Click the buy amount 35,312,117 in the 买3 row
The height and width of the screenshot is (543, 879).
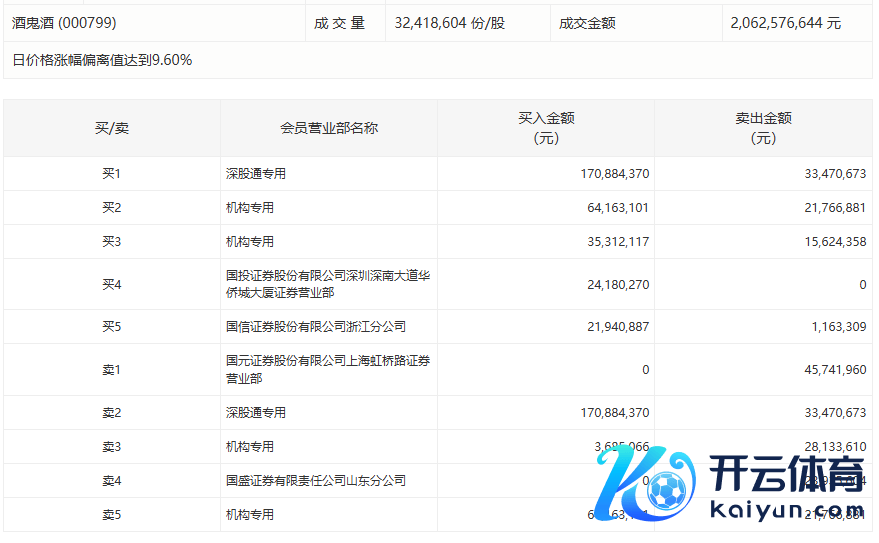(614, 242)
